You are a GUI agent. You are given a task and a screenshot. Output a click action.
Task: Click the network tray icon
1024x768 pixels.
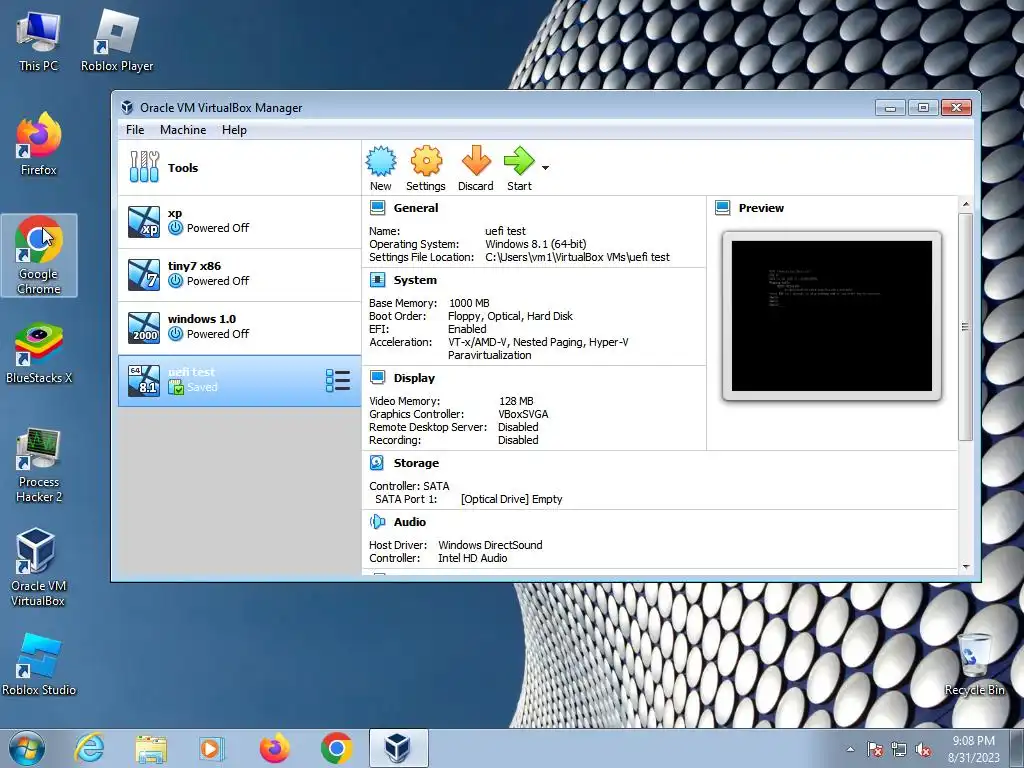click(899, 750)
